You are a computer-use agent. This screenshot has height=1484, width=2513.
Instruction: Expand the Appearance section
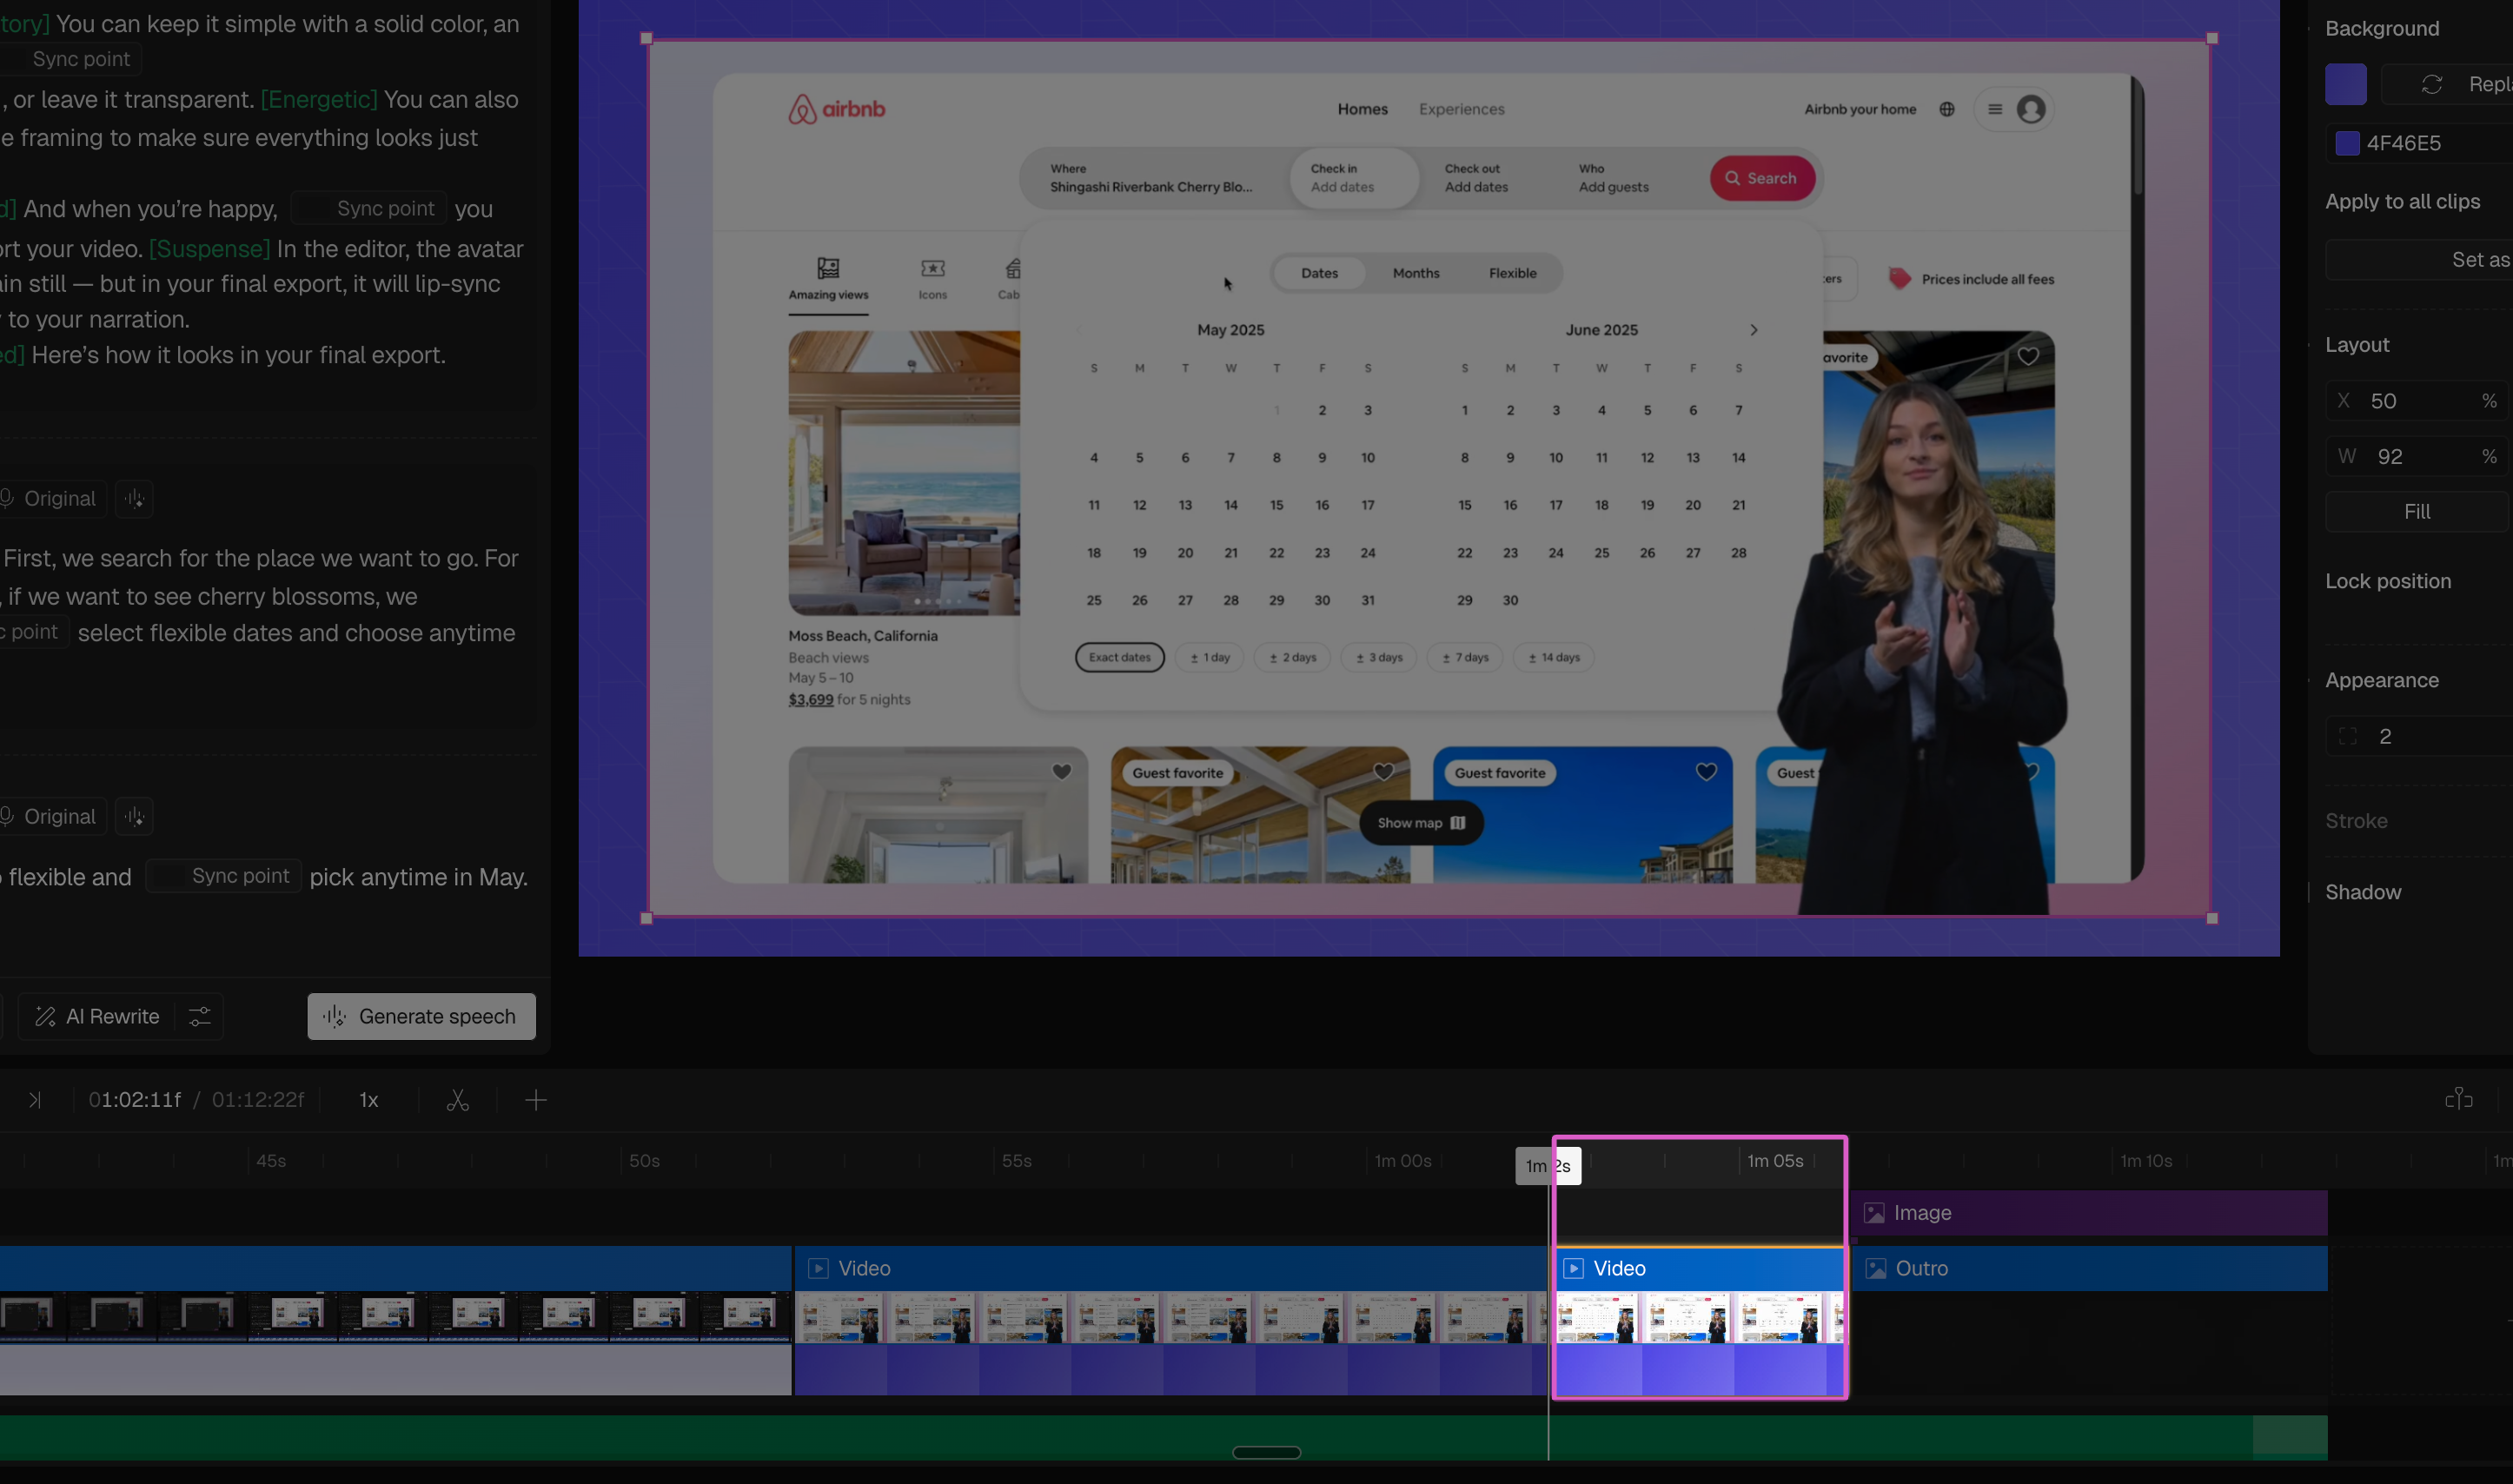pyautogui.click(x=2382, y=680)
